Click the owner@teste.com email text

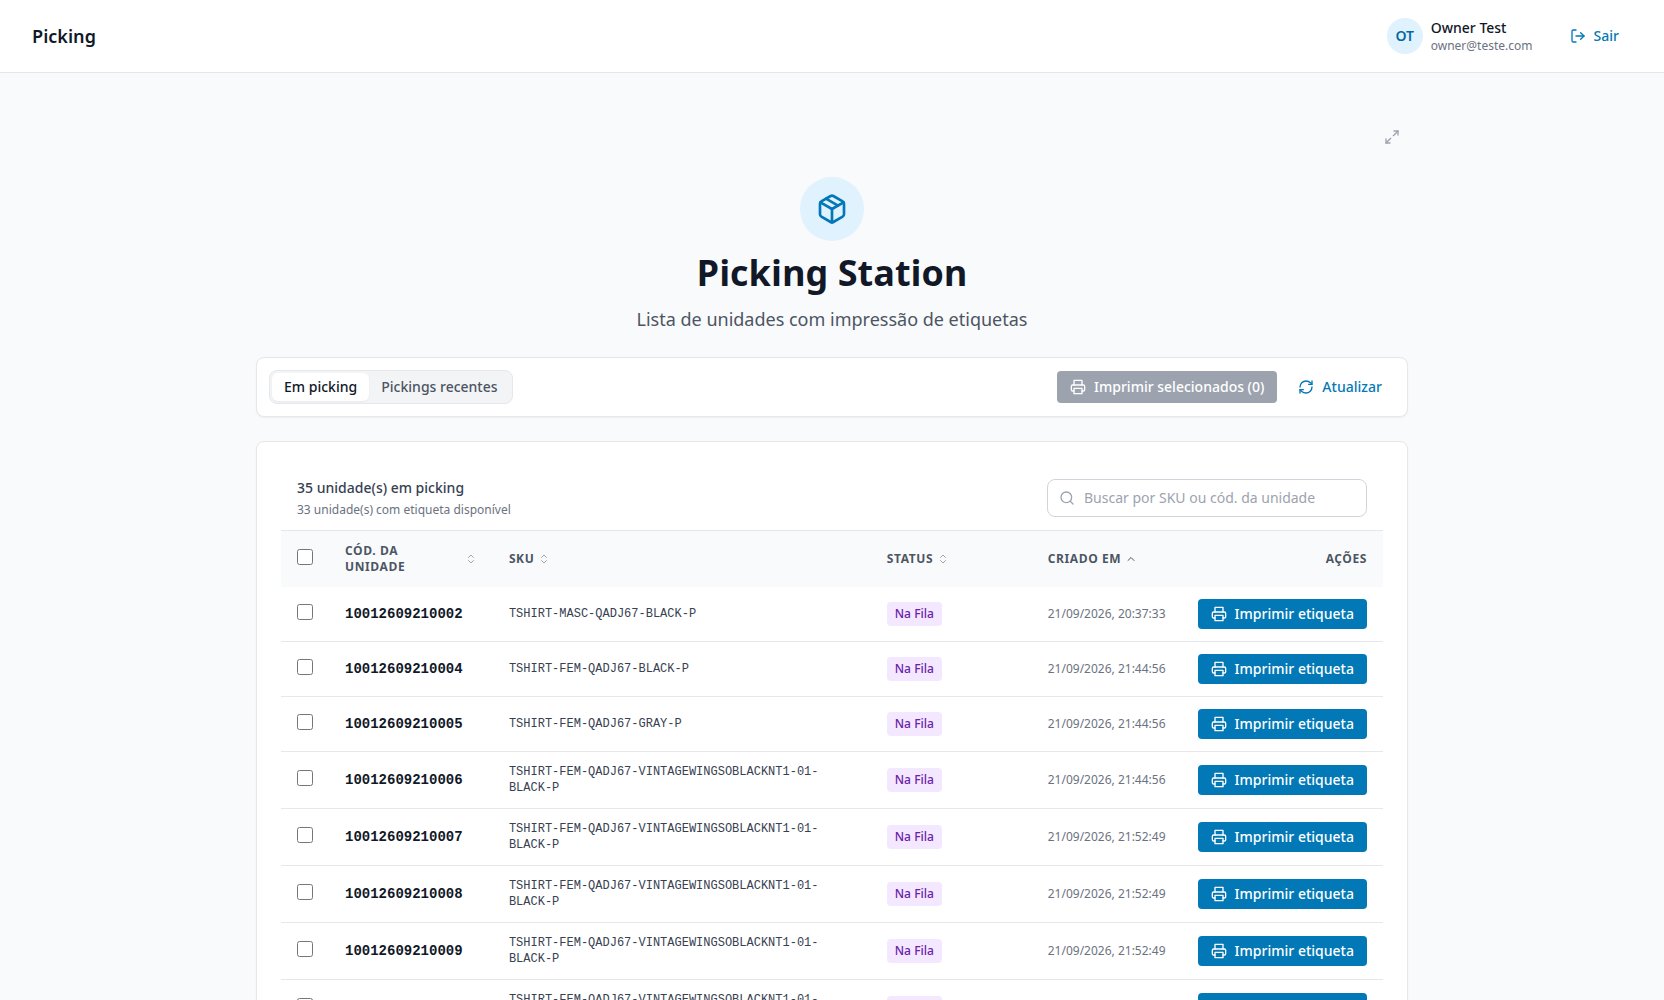tap(1481, 46)
